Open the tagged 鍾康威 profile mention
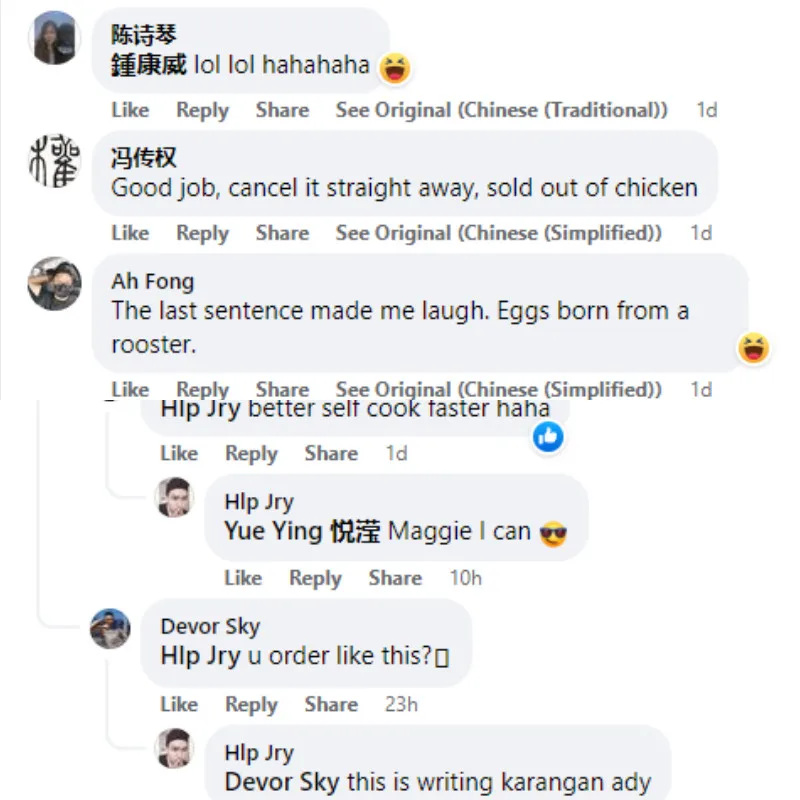800x800 pixels. [x=149, y=66]
